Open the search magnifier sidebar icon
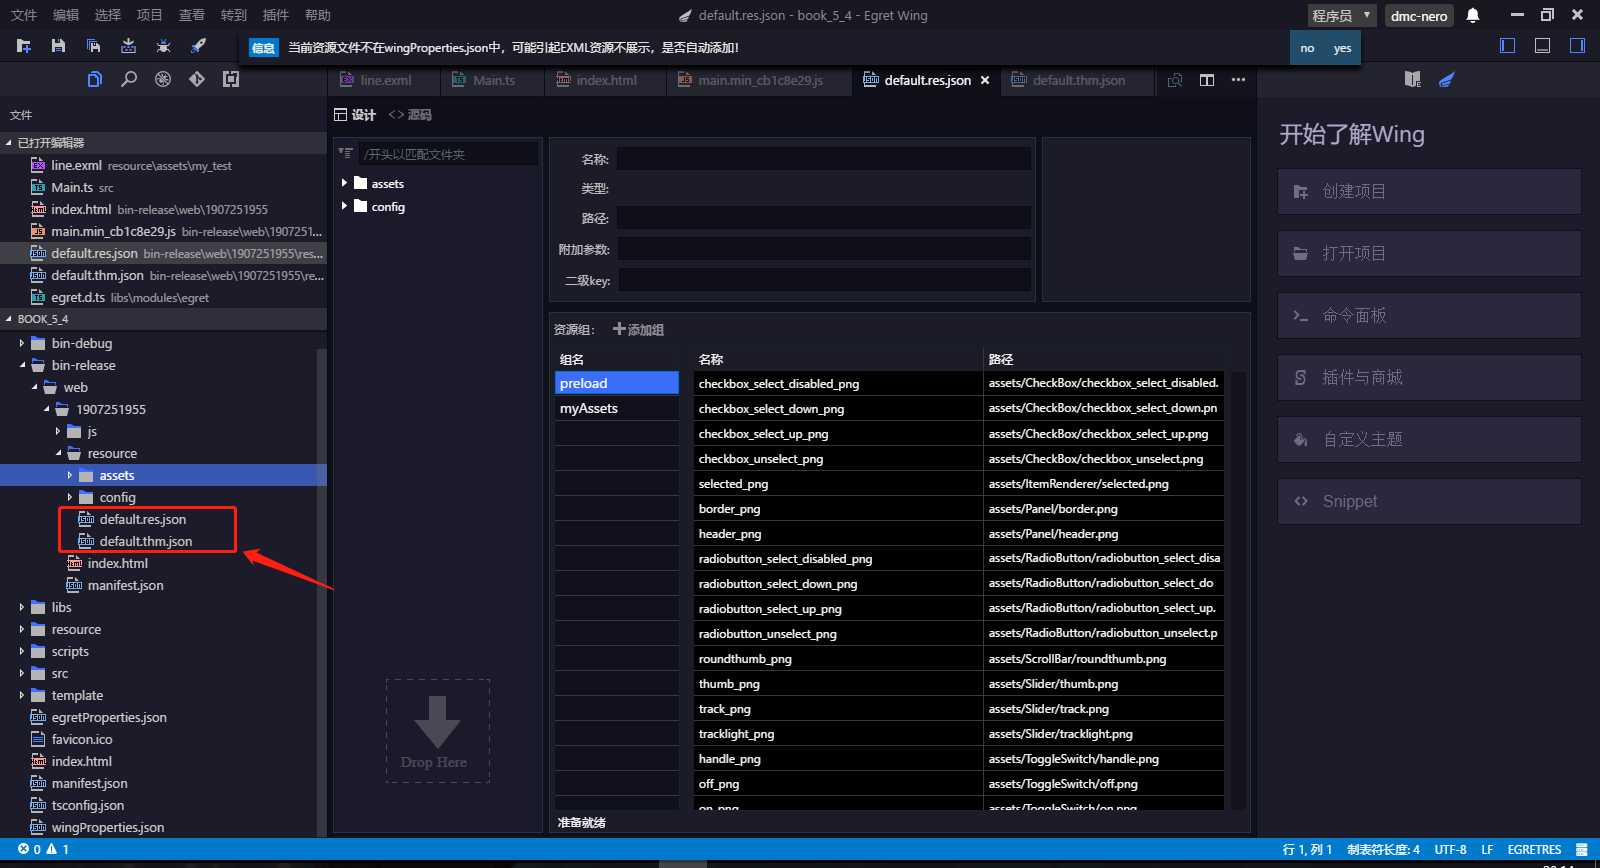The image size is (1600, 868). [x=129, y=79]
